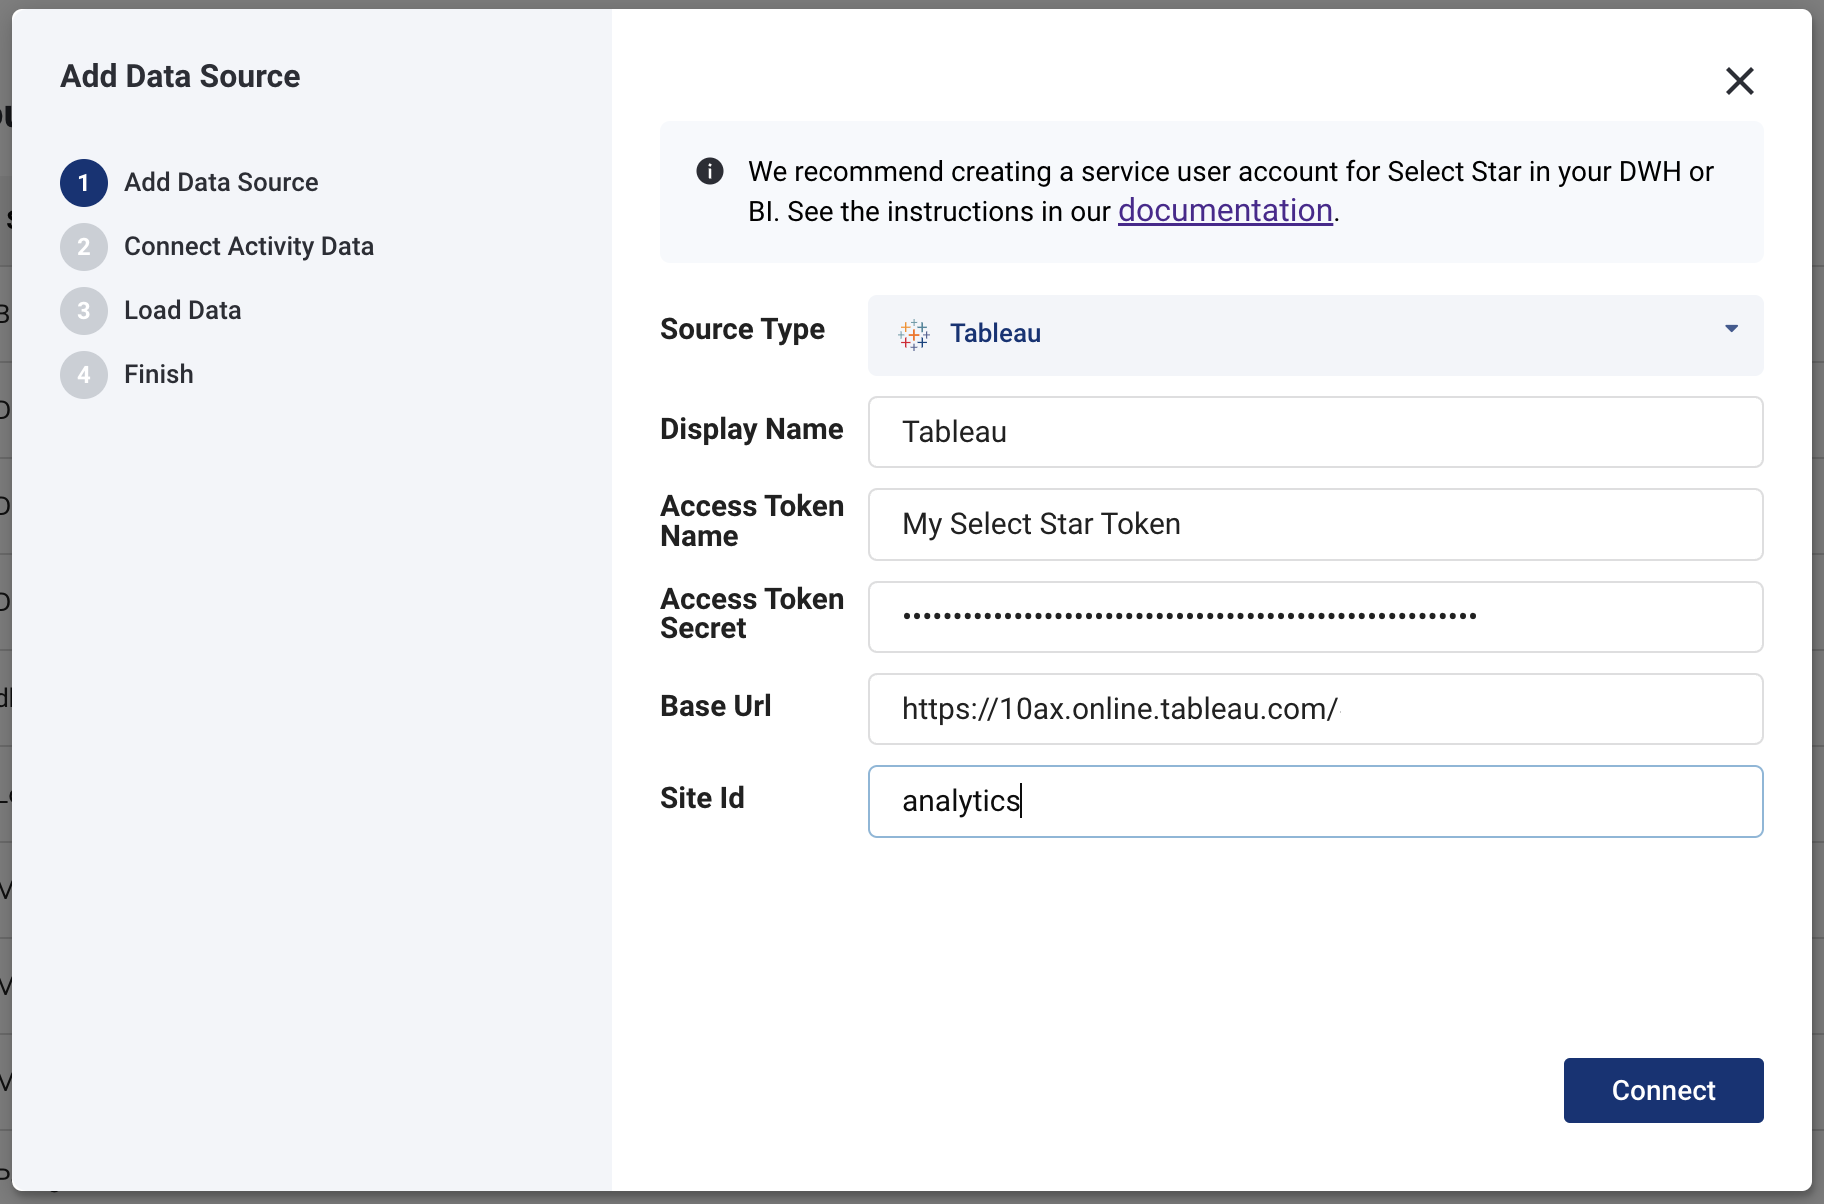Jump to the Load Data step label
This screenshot has width=1824, height=1204.
click(x=183, y=311)
